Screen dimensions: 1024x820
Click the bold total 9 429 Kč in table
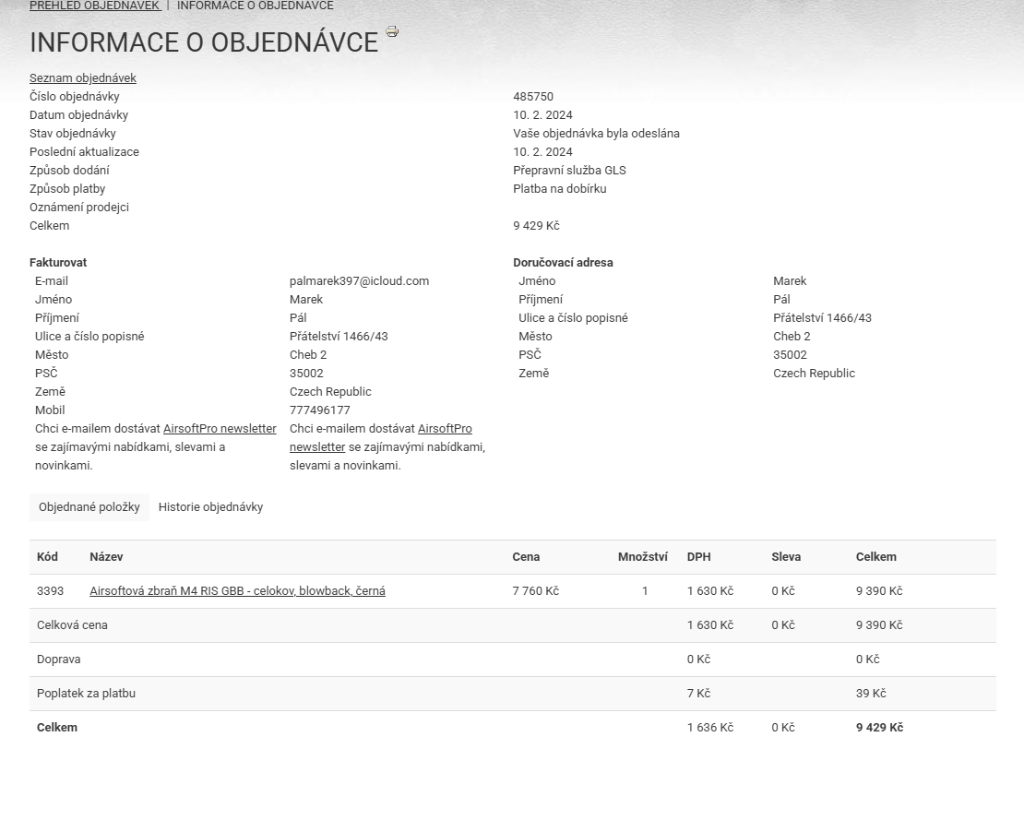coord(879,727)
